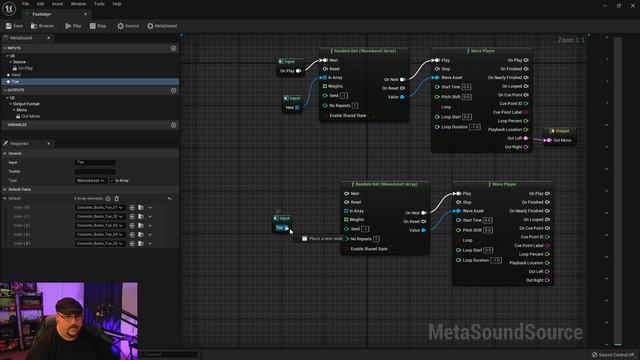Save the MetaSound asset

tap(14, 26)
